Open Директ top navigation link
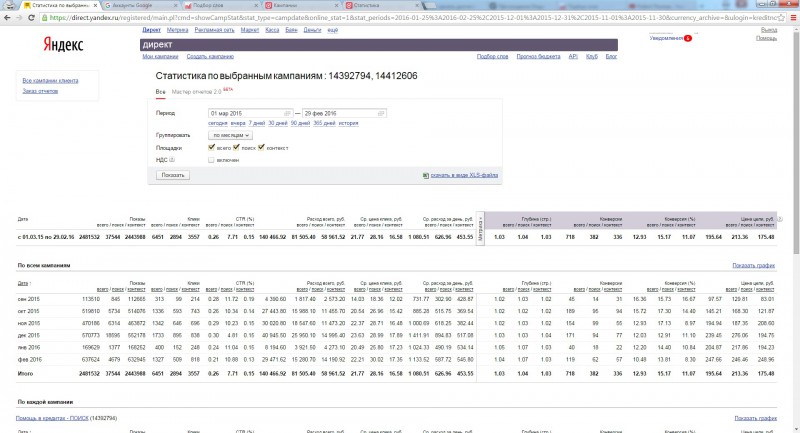 click(152, 30)
